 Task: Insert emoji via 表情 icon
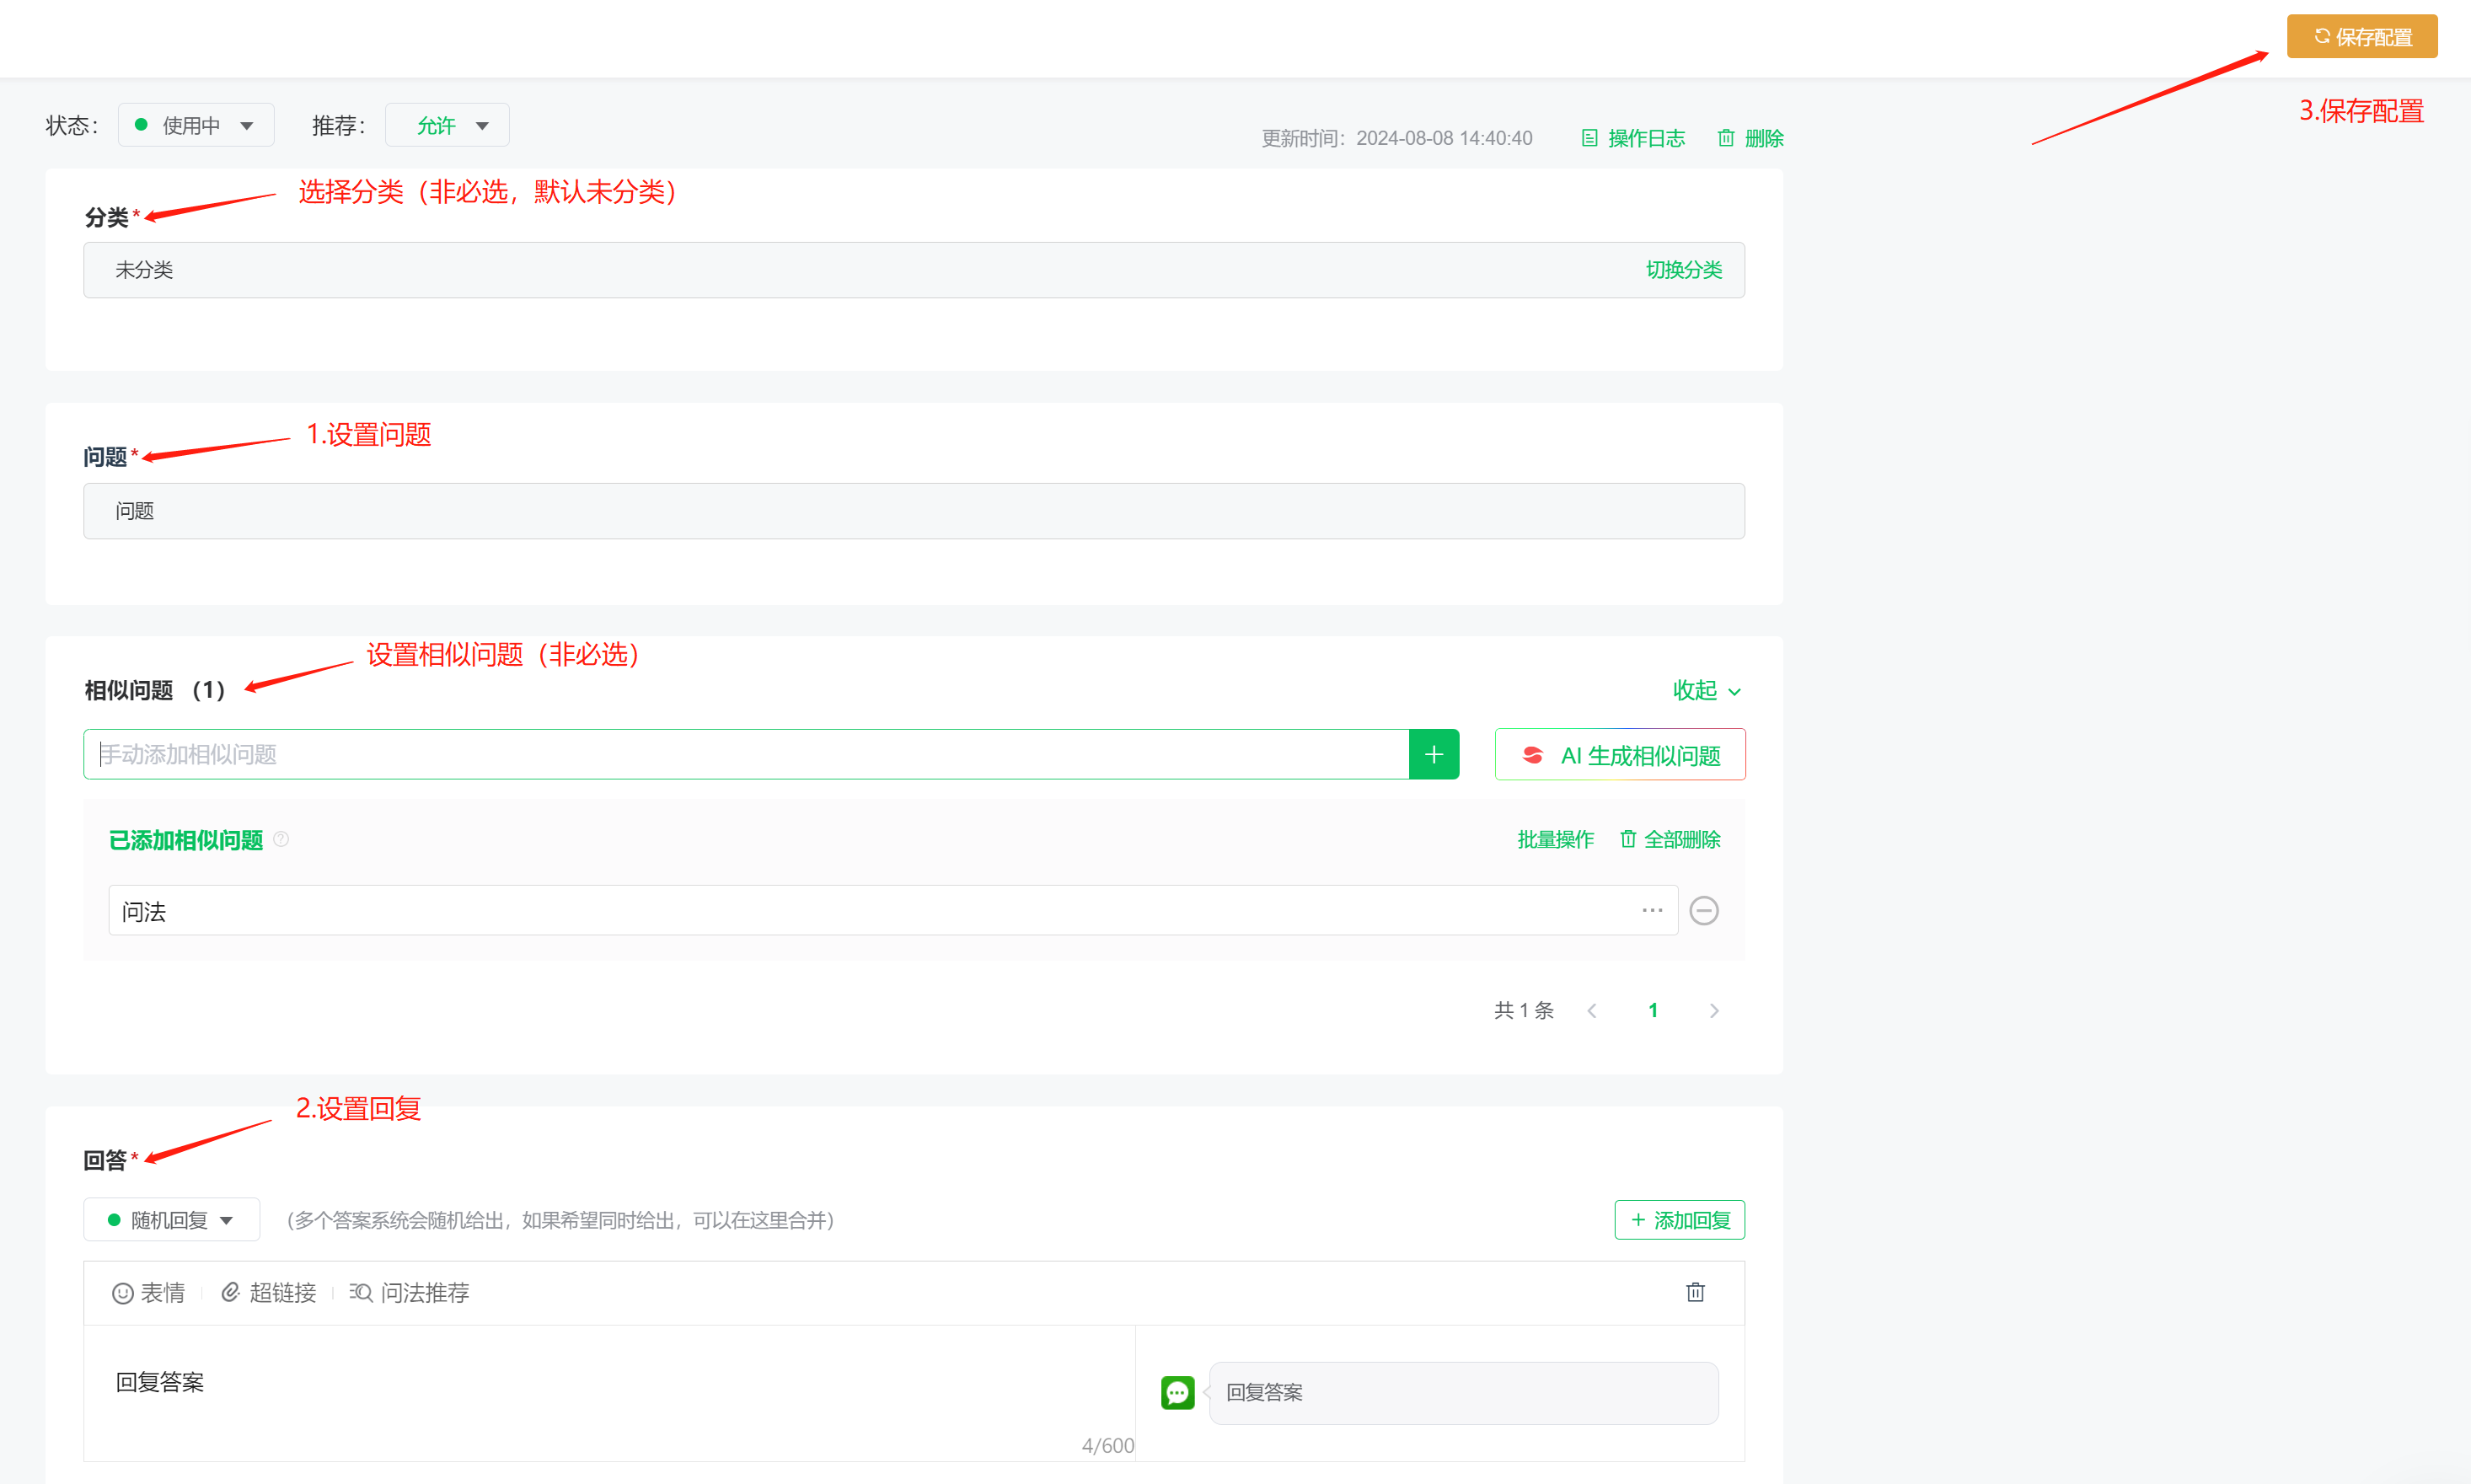pyautogui.click(x=123, y=1293)
